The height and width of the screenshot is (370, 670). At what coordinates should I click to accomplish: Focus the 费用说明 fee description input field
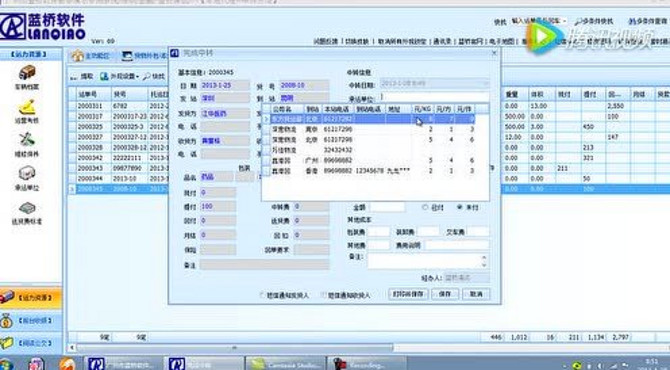457,245
